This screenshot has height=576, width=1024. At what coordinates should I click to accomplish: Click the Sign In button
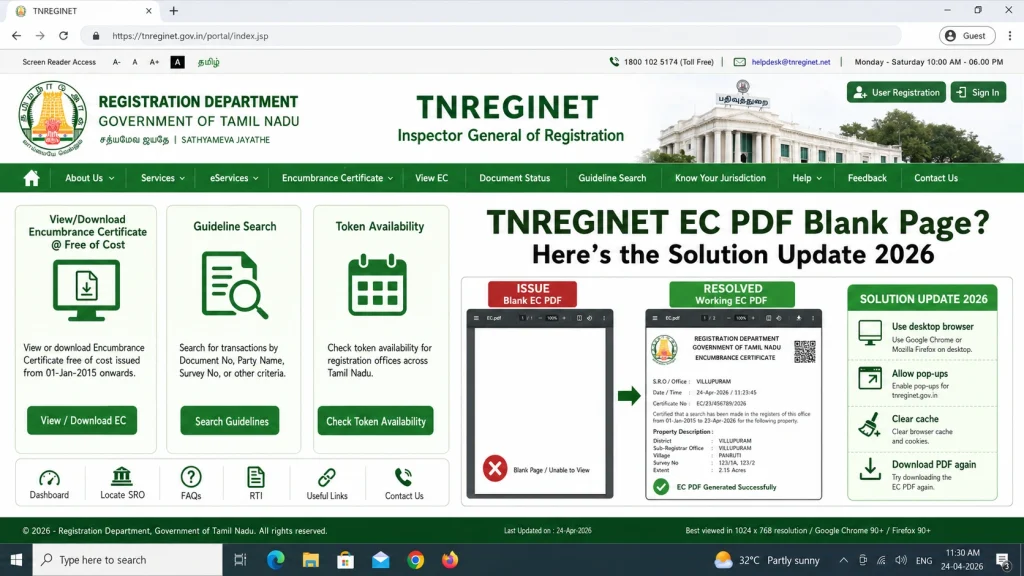click(978, 92)
